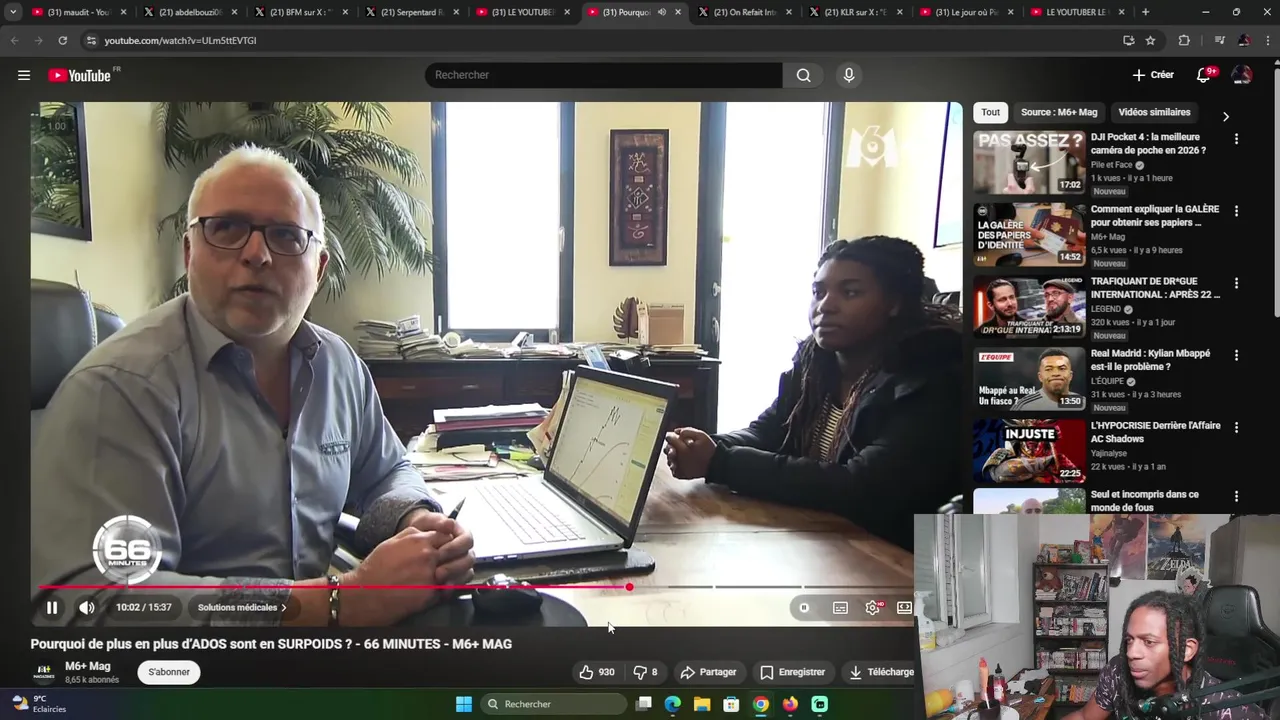Click the browser address bar URL

tap(181, 40)
